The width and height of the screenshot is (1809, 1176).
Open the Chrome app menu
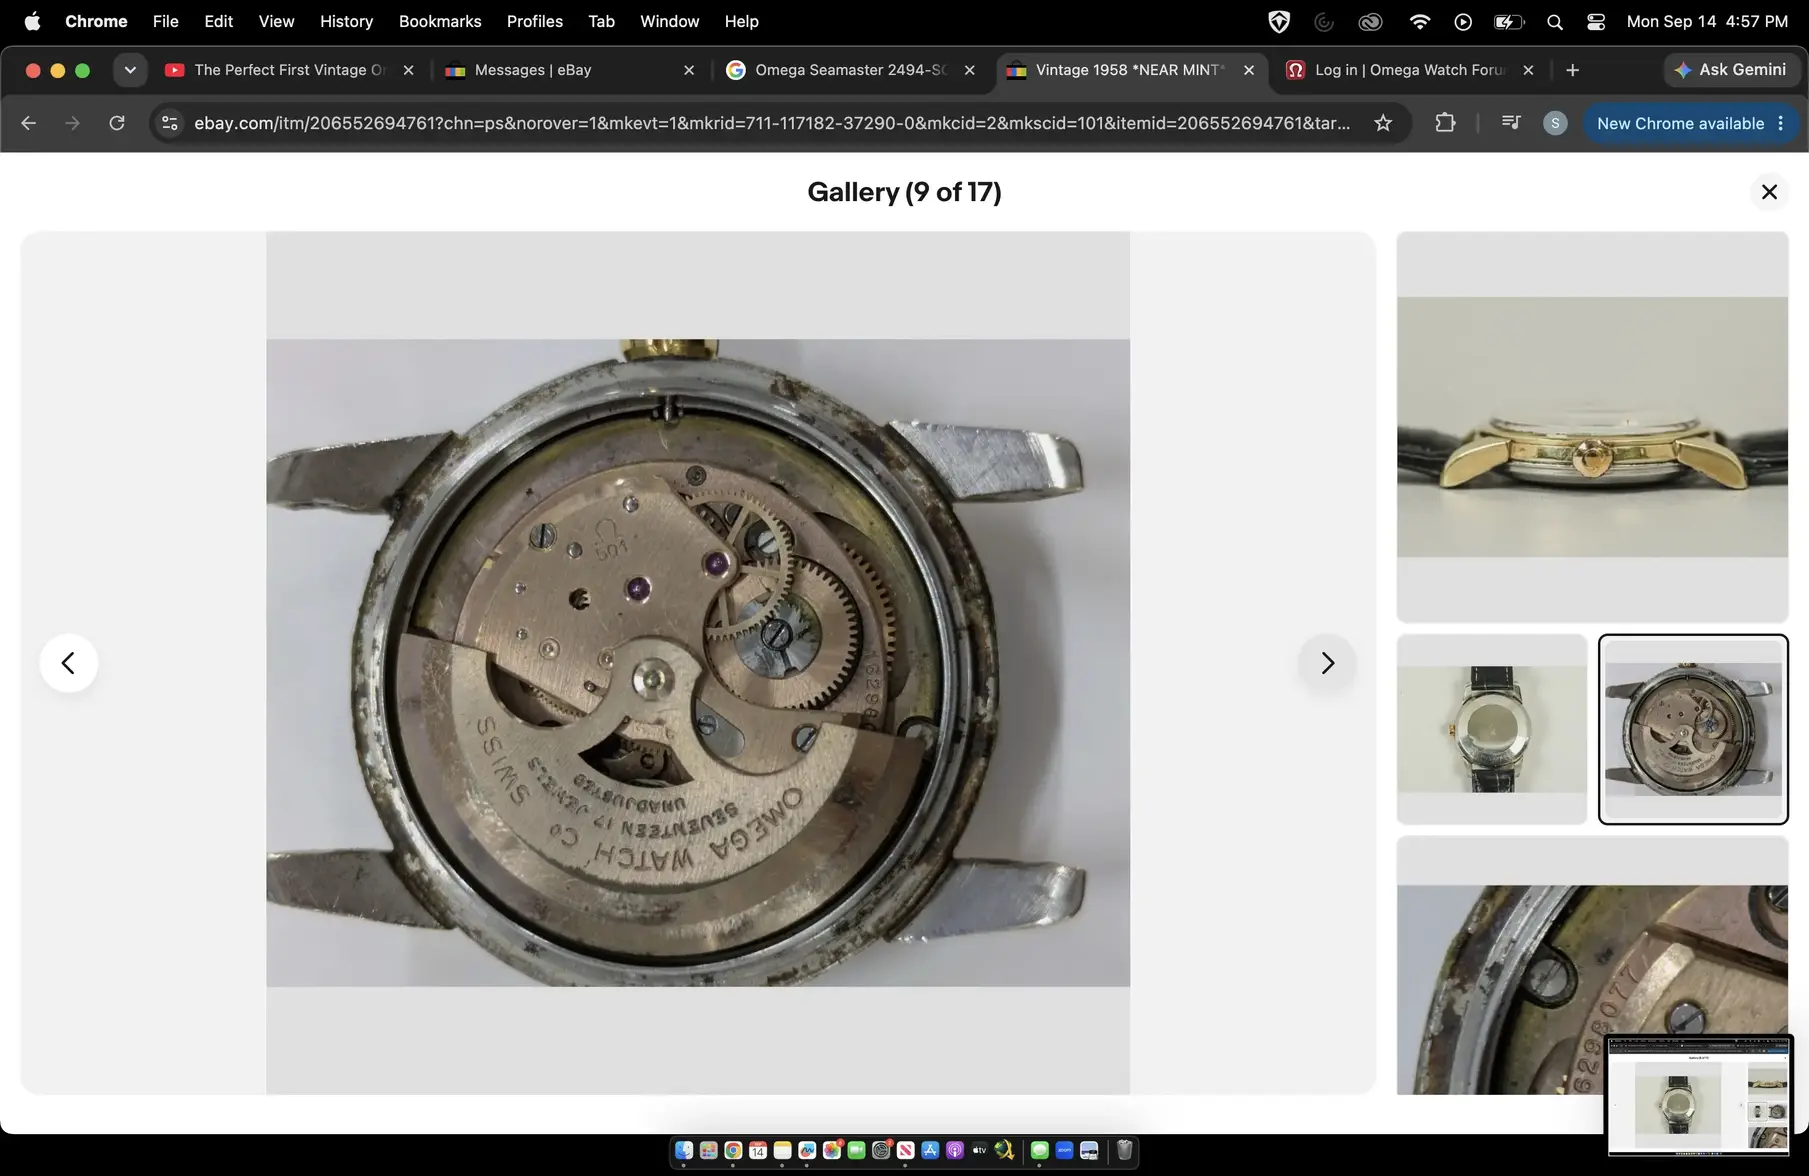click(96, 21)
